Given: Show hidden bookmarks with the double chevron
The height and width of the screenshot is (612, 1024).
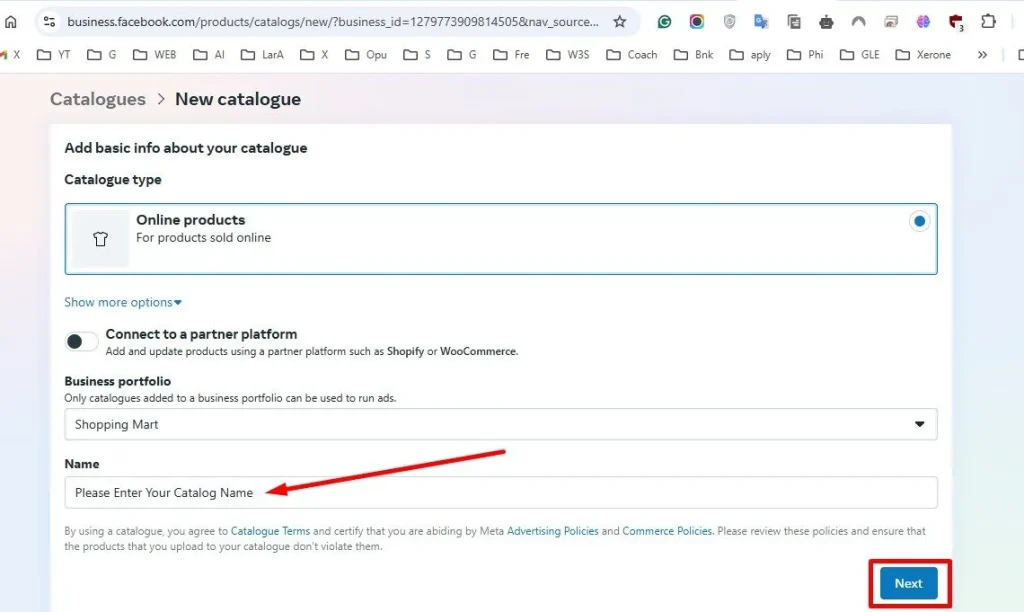Looking at the screenshot, I should click(982, 55).
